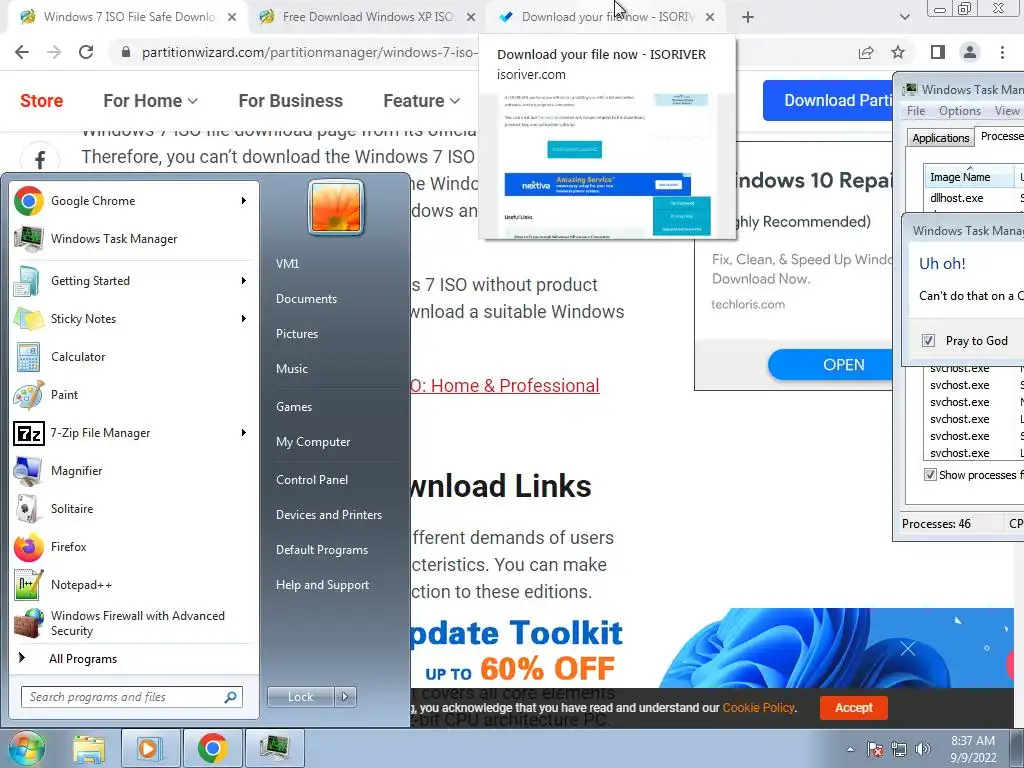1024x768 pixels.
Task: Expand Sticky Notes jump list arrow
Action: click(244, 319)
